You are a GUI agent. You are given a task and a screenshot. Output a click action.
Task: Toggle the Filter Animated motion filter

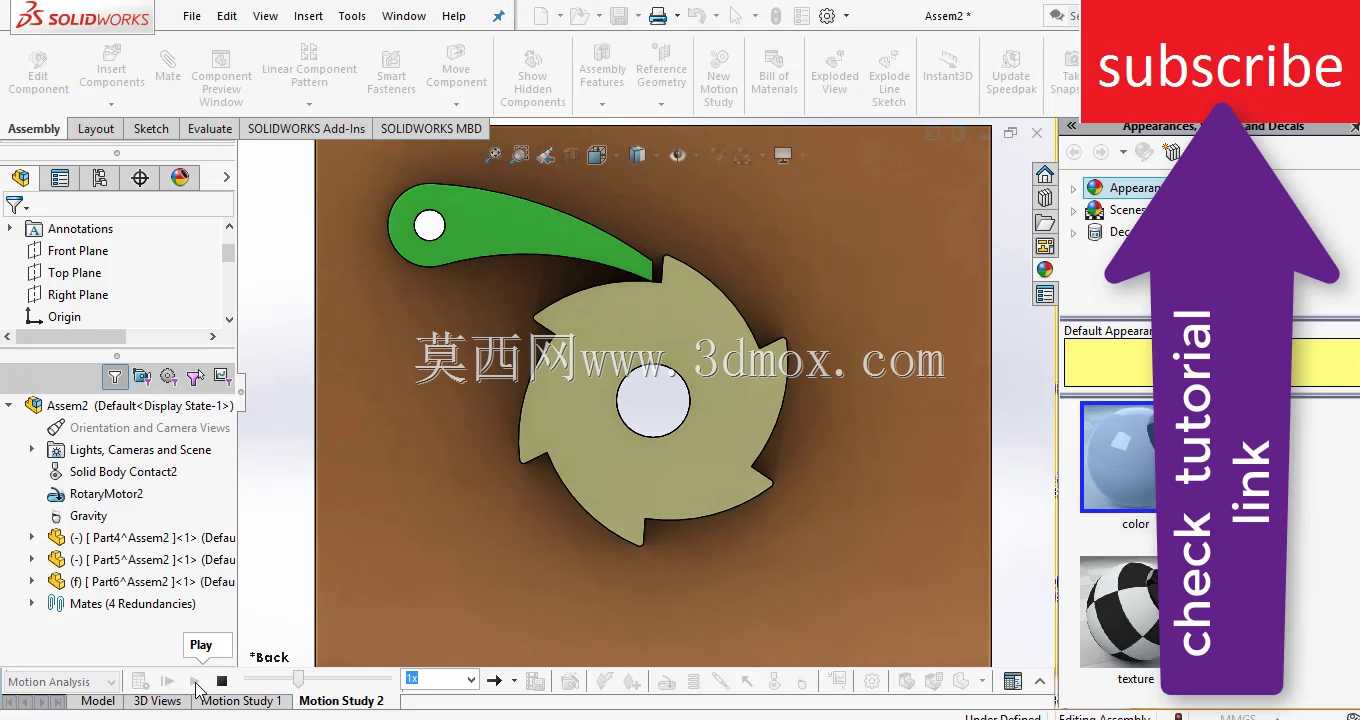click(142, 377)
